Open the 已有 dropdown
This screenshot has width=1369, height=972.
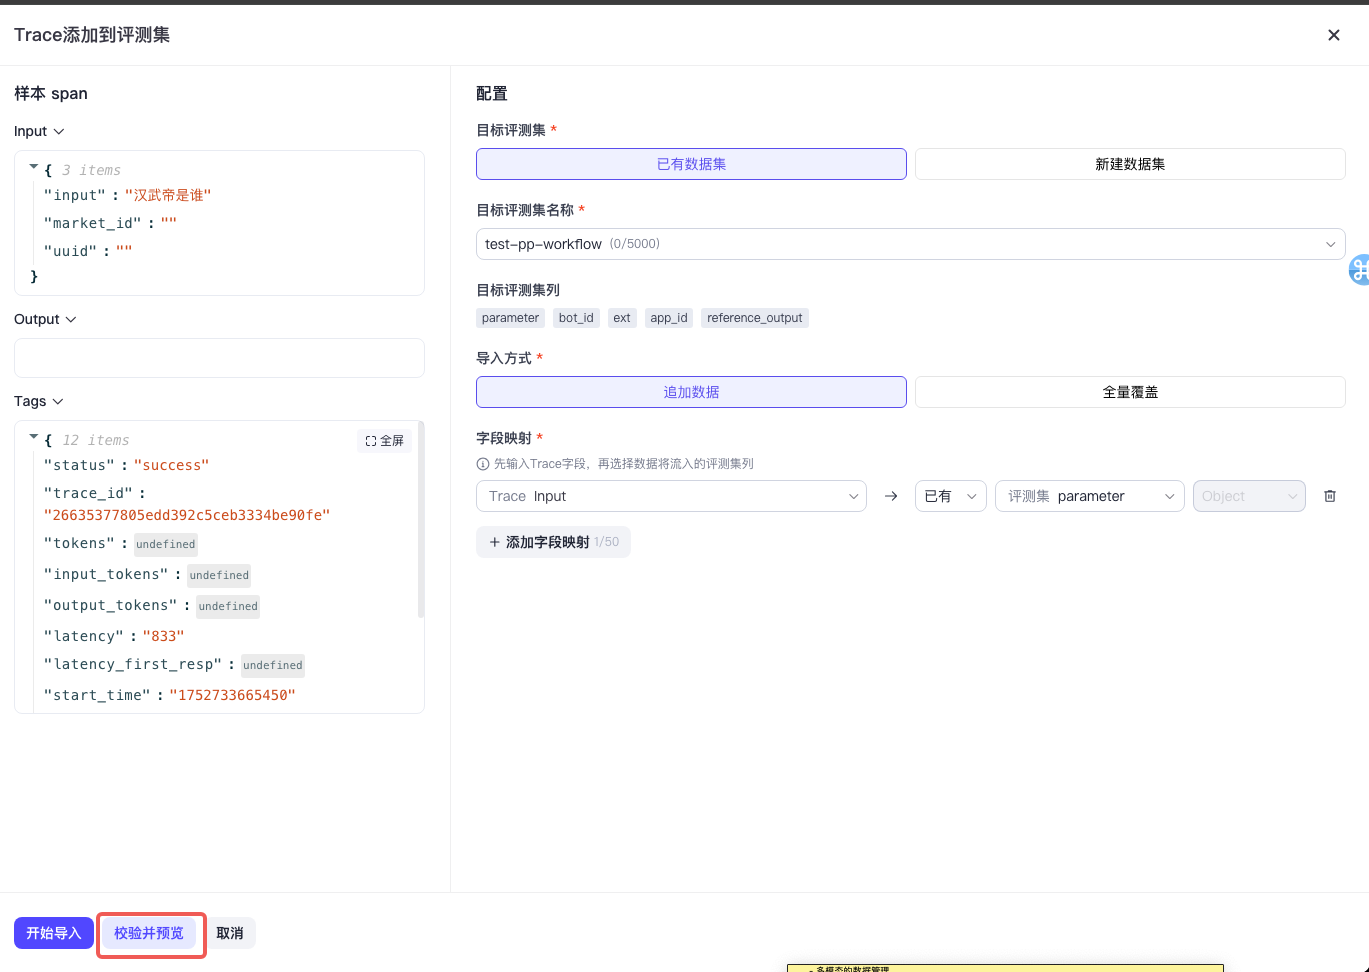tap(951, 496)
